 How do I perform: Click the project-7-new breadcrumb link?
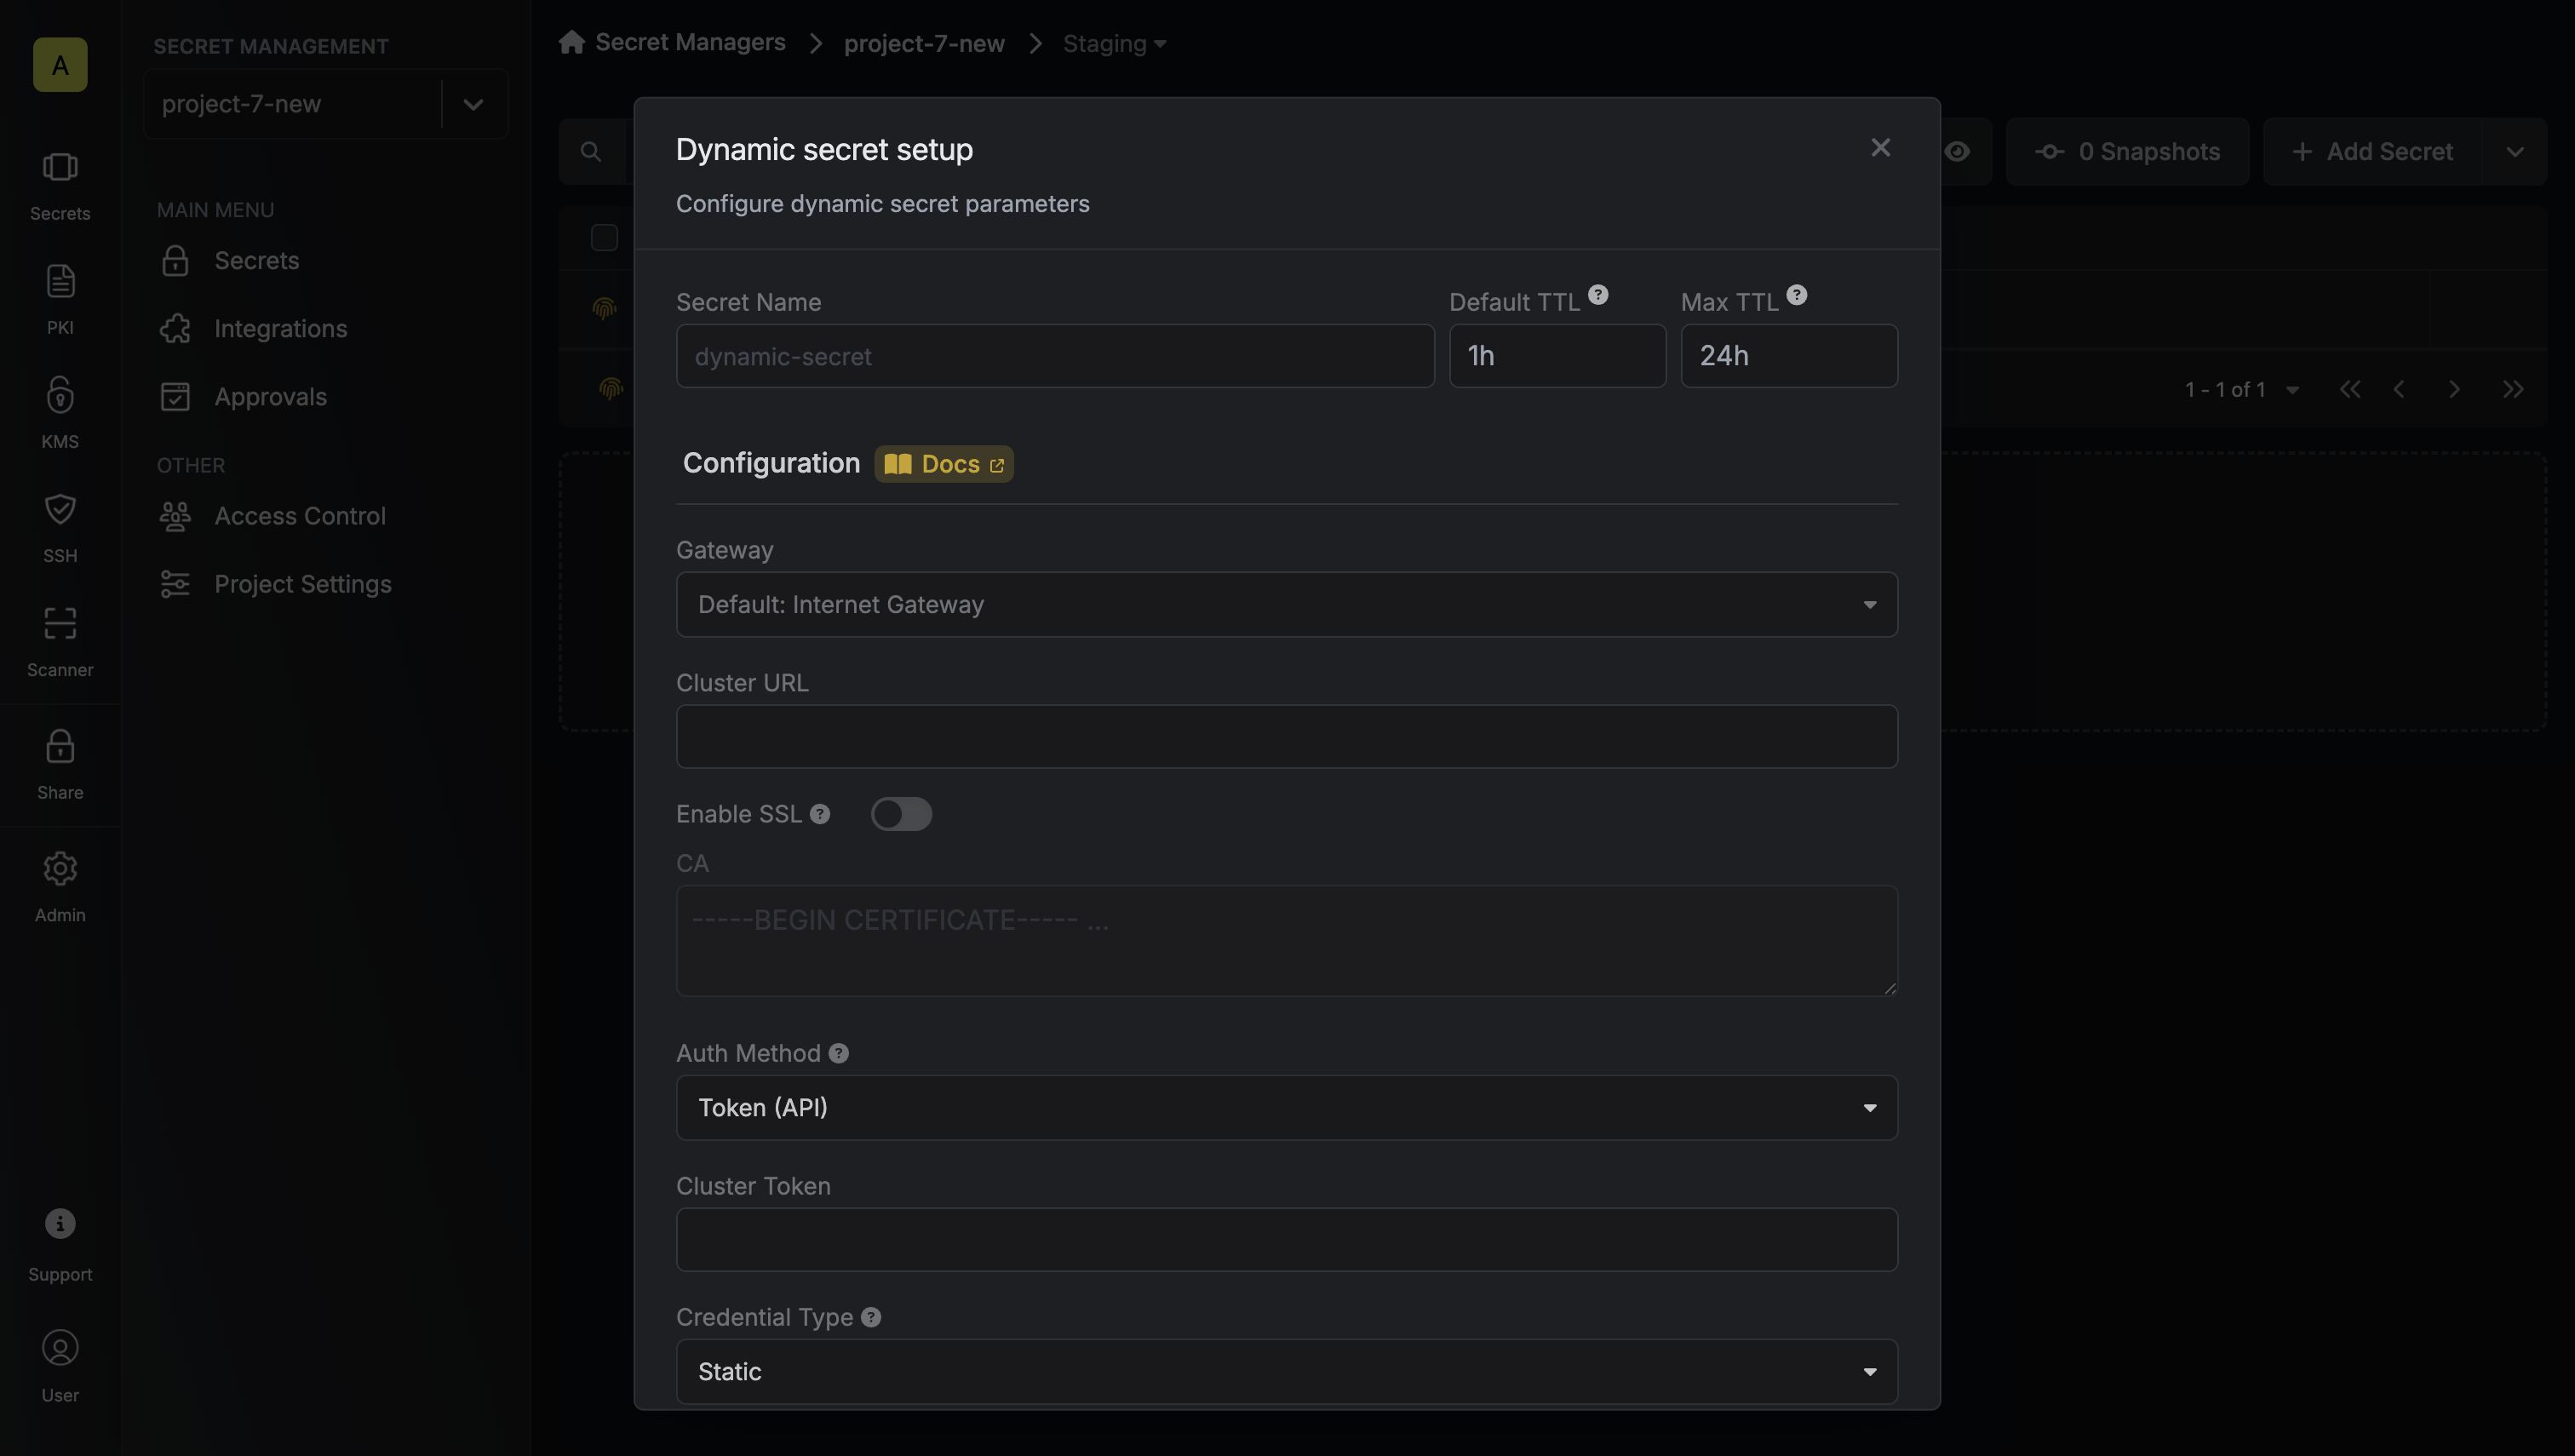[924, 43]
